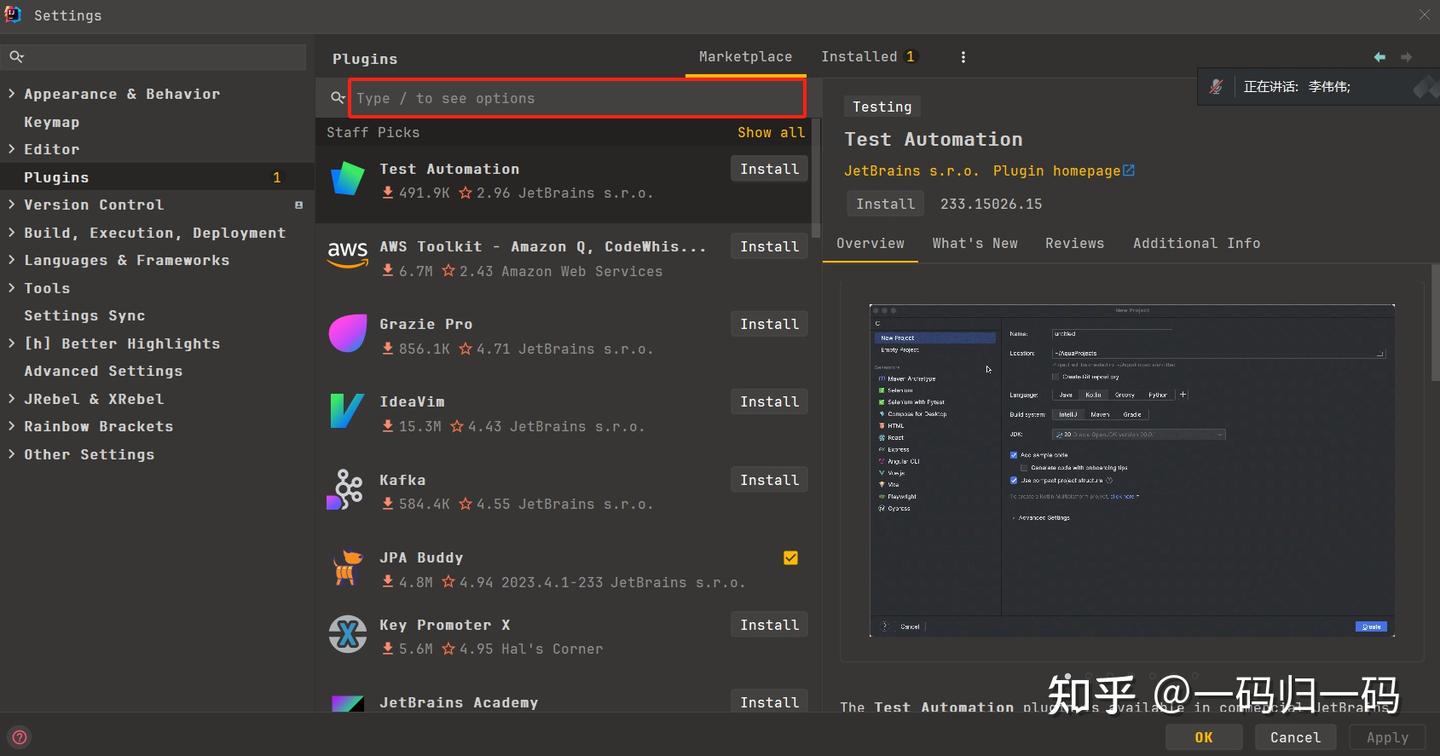
Task: Expand Languages & Frameworks node
Action: [x=11, y=260]
